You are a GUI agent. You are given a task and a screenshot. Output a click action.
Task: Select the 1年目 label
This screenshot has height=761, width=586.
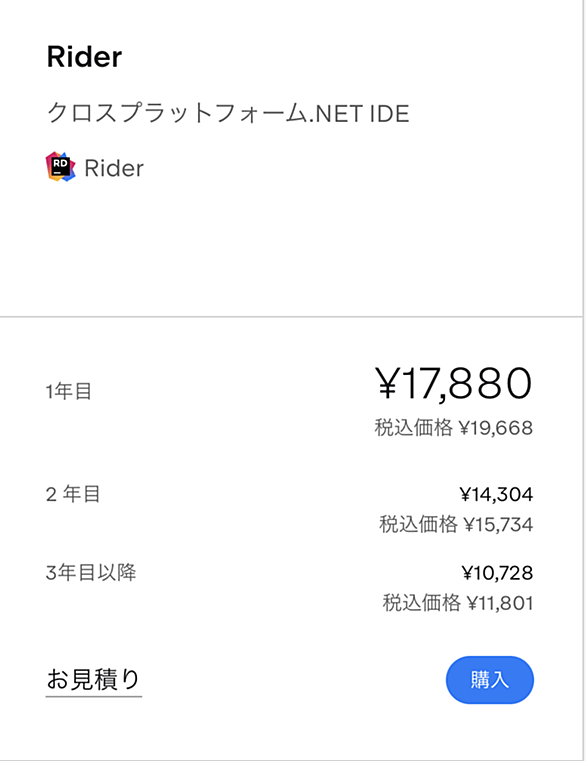click(68, 391)
